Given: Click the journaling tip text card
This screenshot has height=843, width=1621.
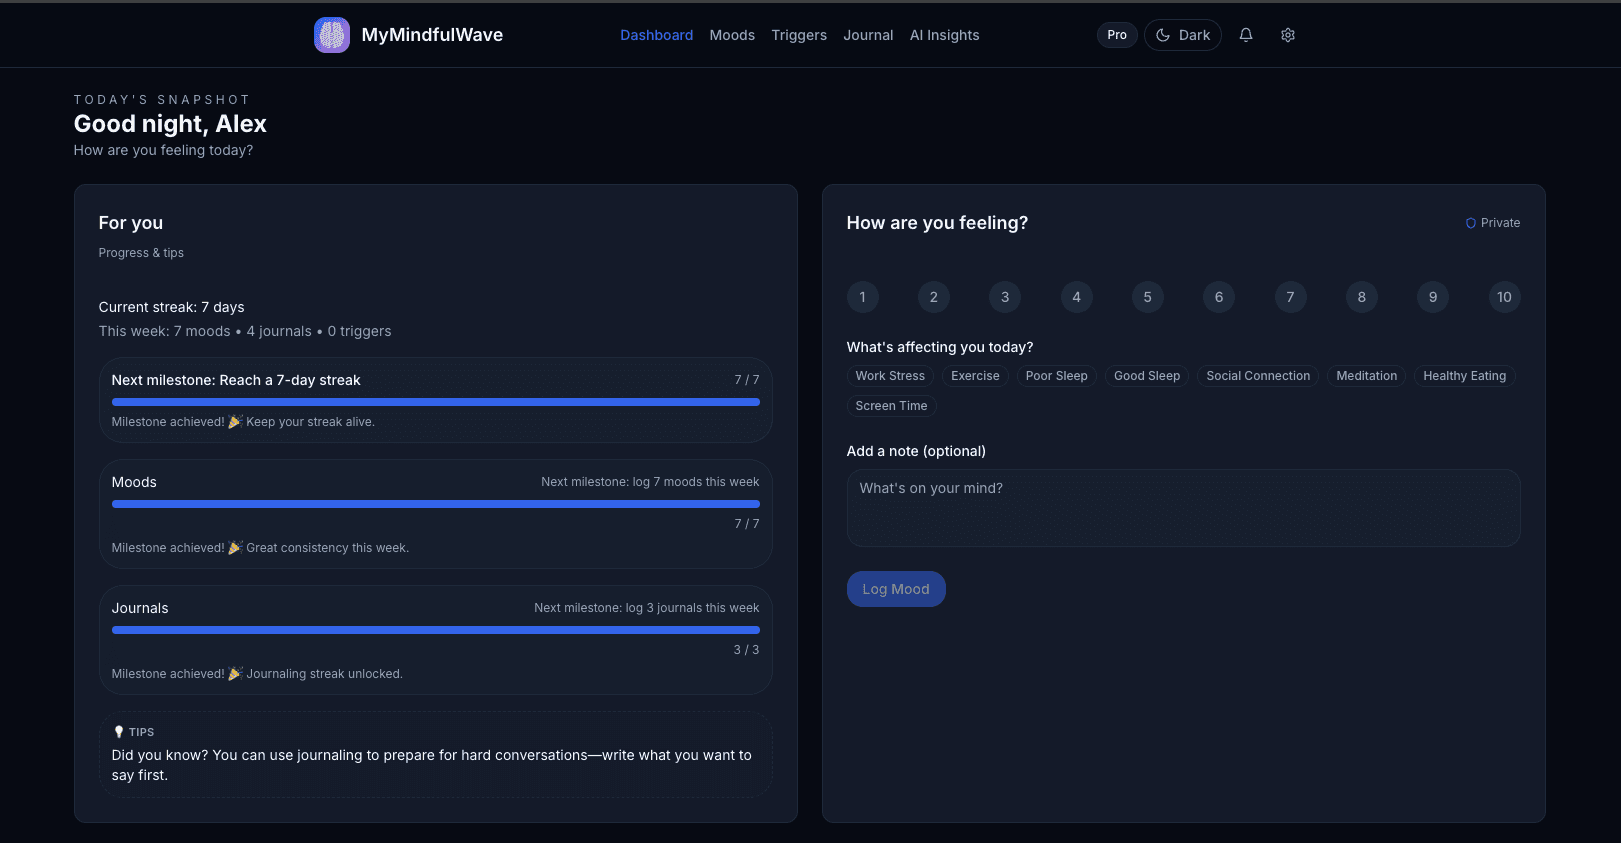Looking at the screenshot, I should [436, 755].
